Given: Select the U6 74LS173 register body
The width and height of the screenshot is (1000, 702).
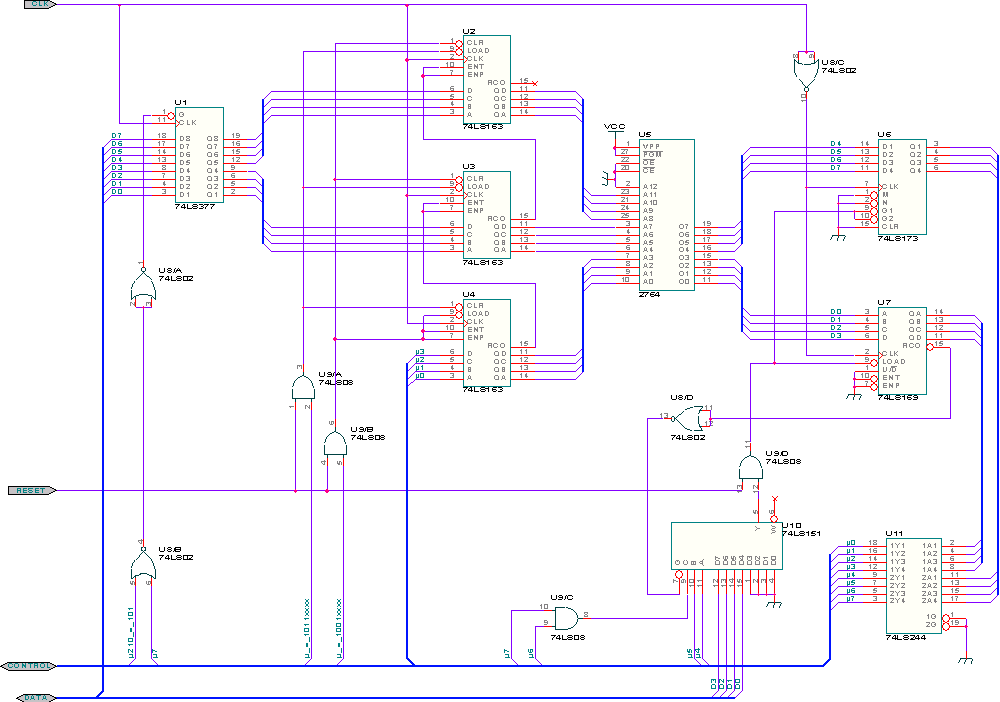Looking at the screenshot, I should click(x=902, y=187).
